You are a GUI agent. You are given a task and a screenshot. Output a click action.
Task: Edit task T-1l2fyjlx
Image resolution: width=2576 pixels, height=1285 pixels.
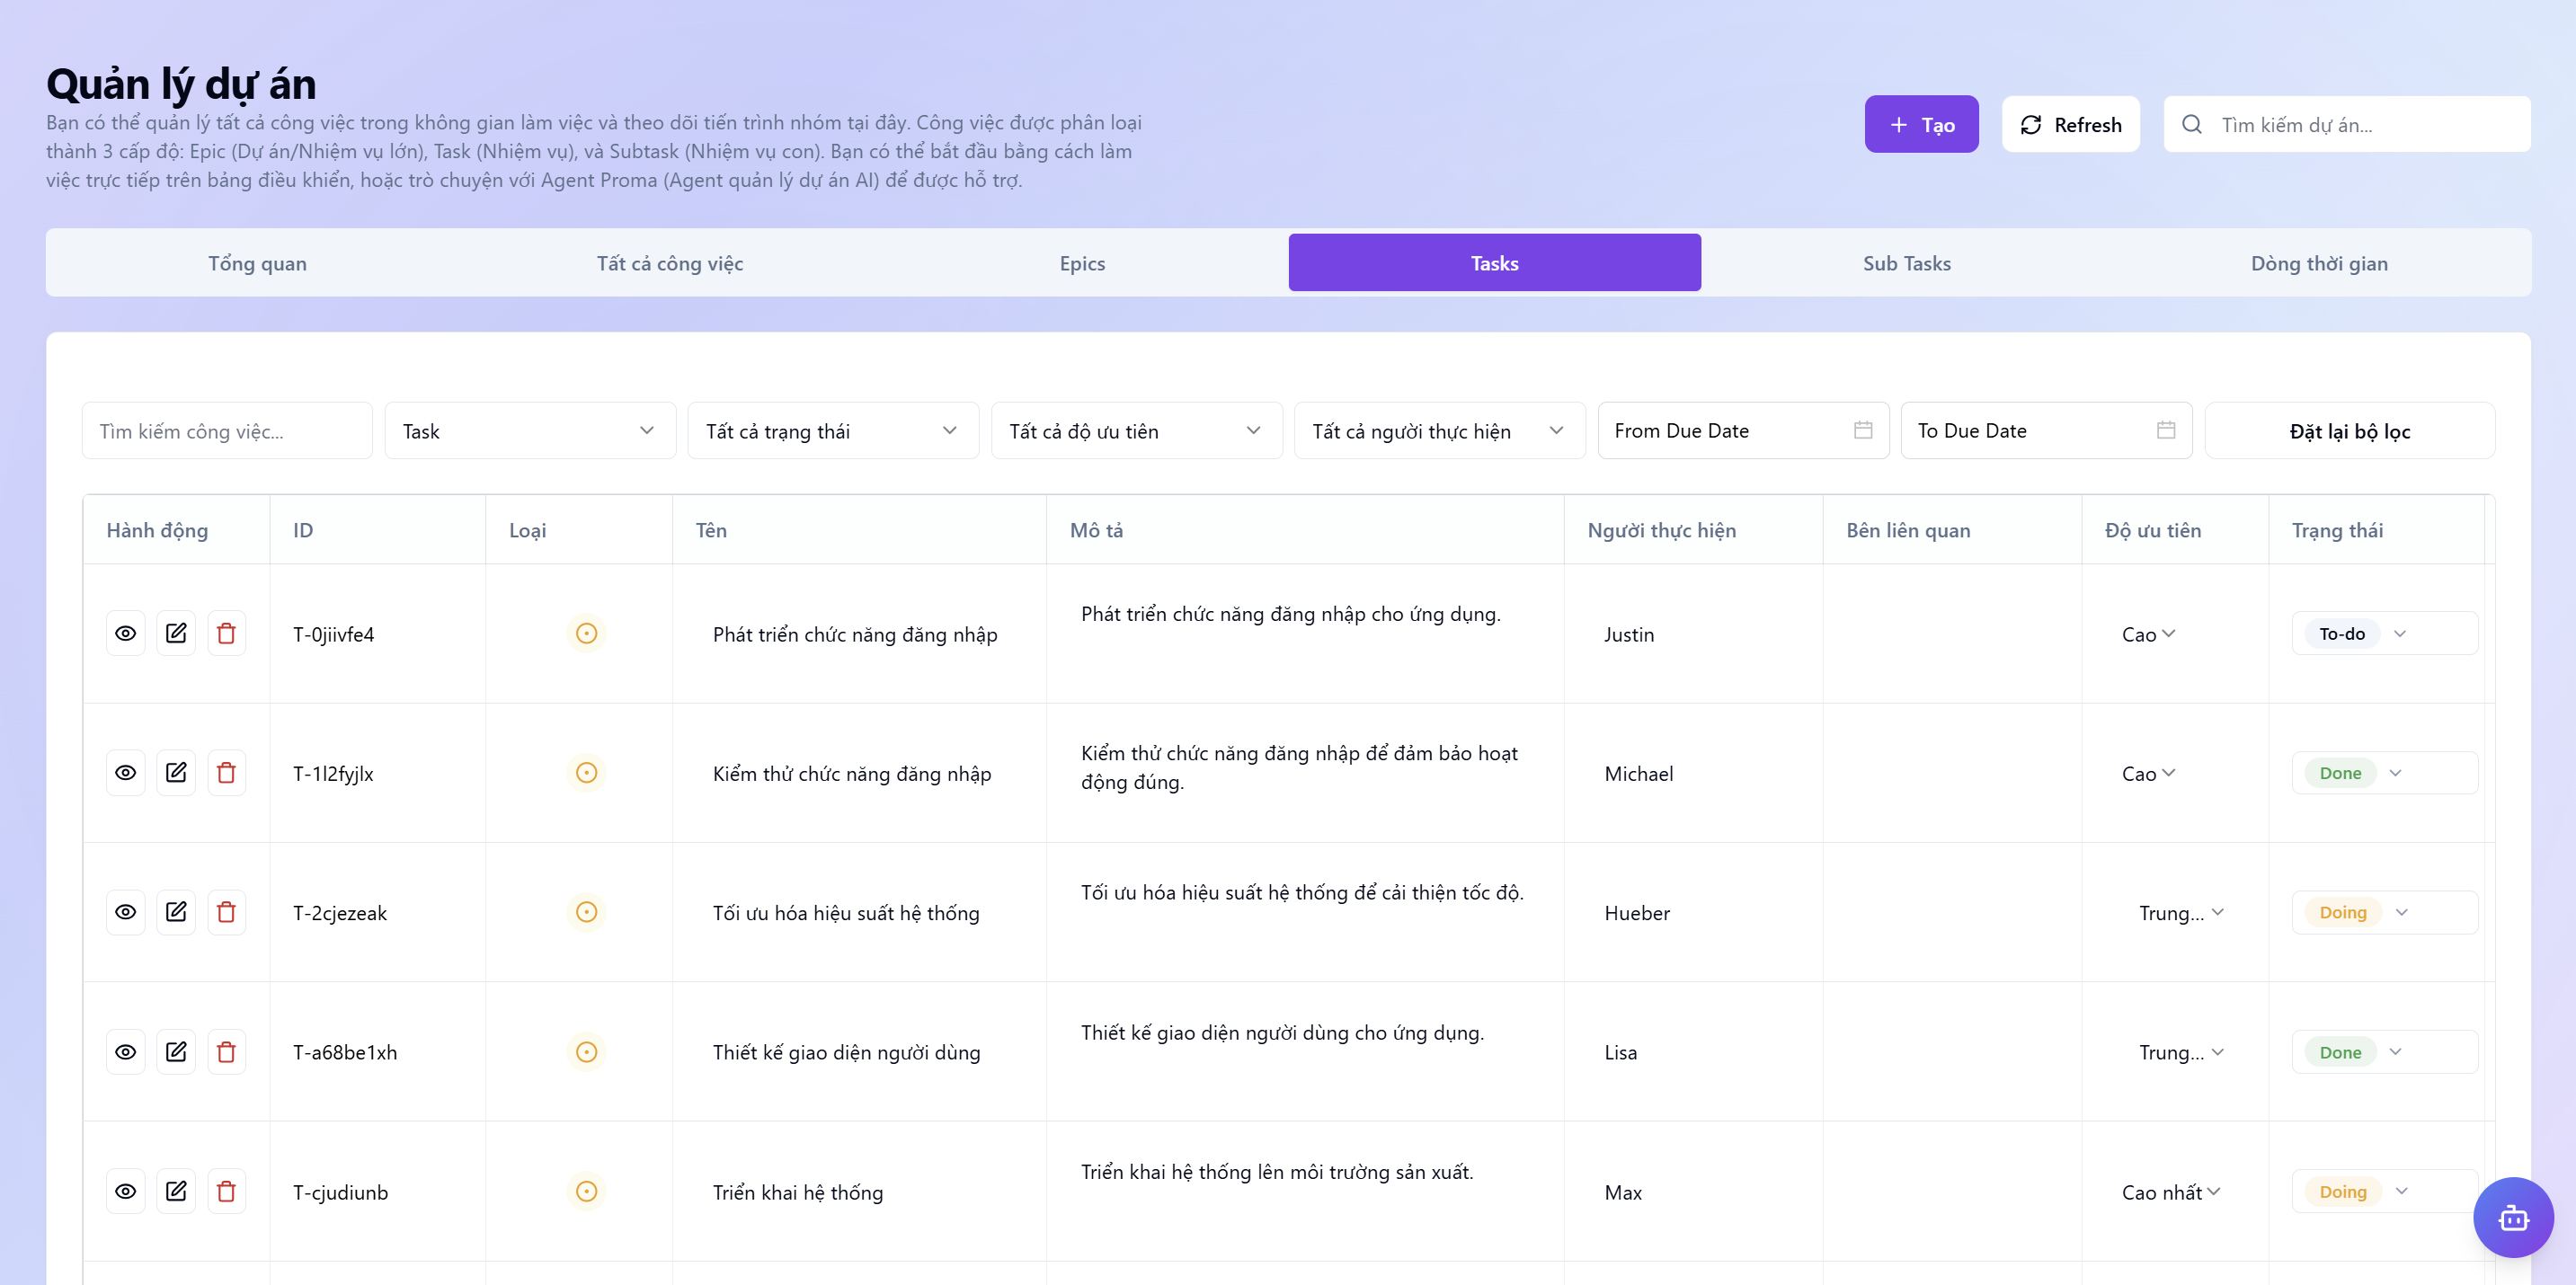tap(176, 773)
